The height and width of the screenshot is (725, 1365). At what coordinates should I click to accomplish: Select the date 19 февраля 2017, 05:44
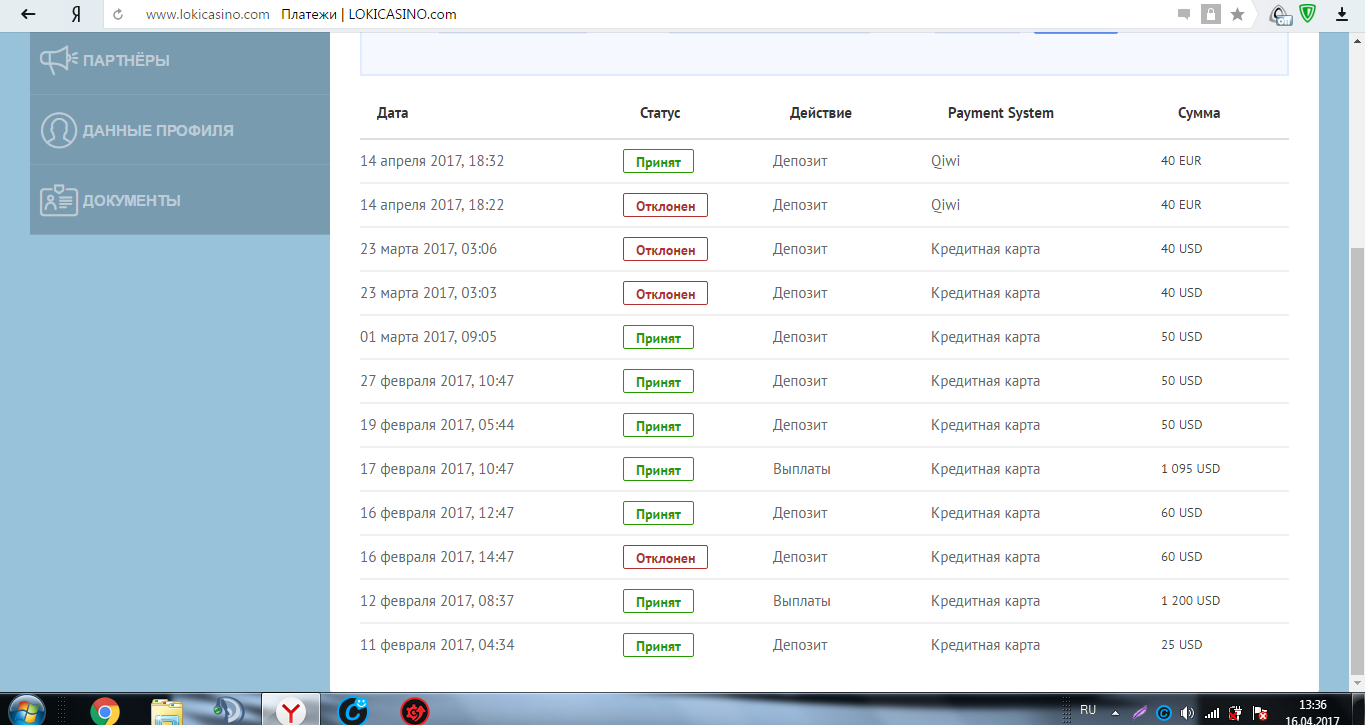tap(437, 425)
